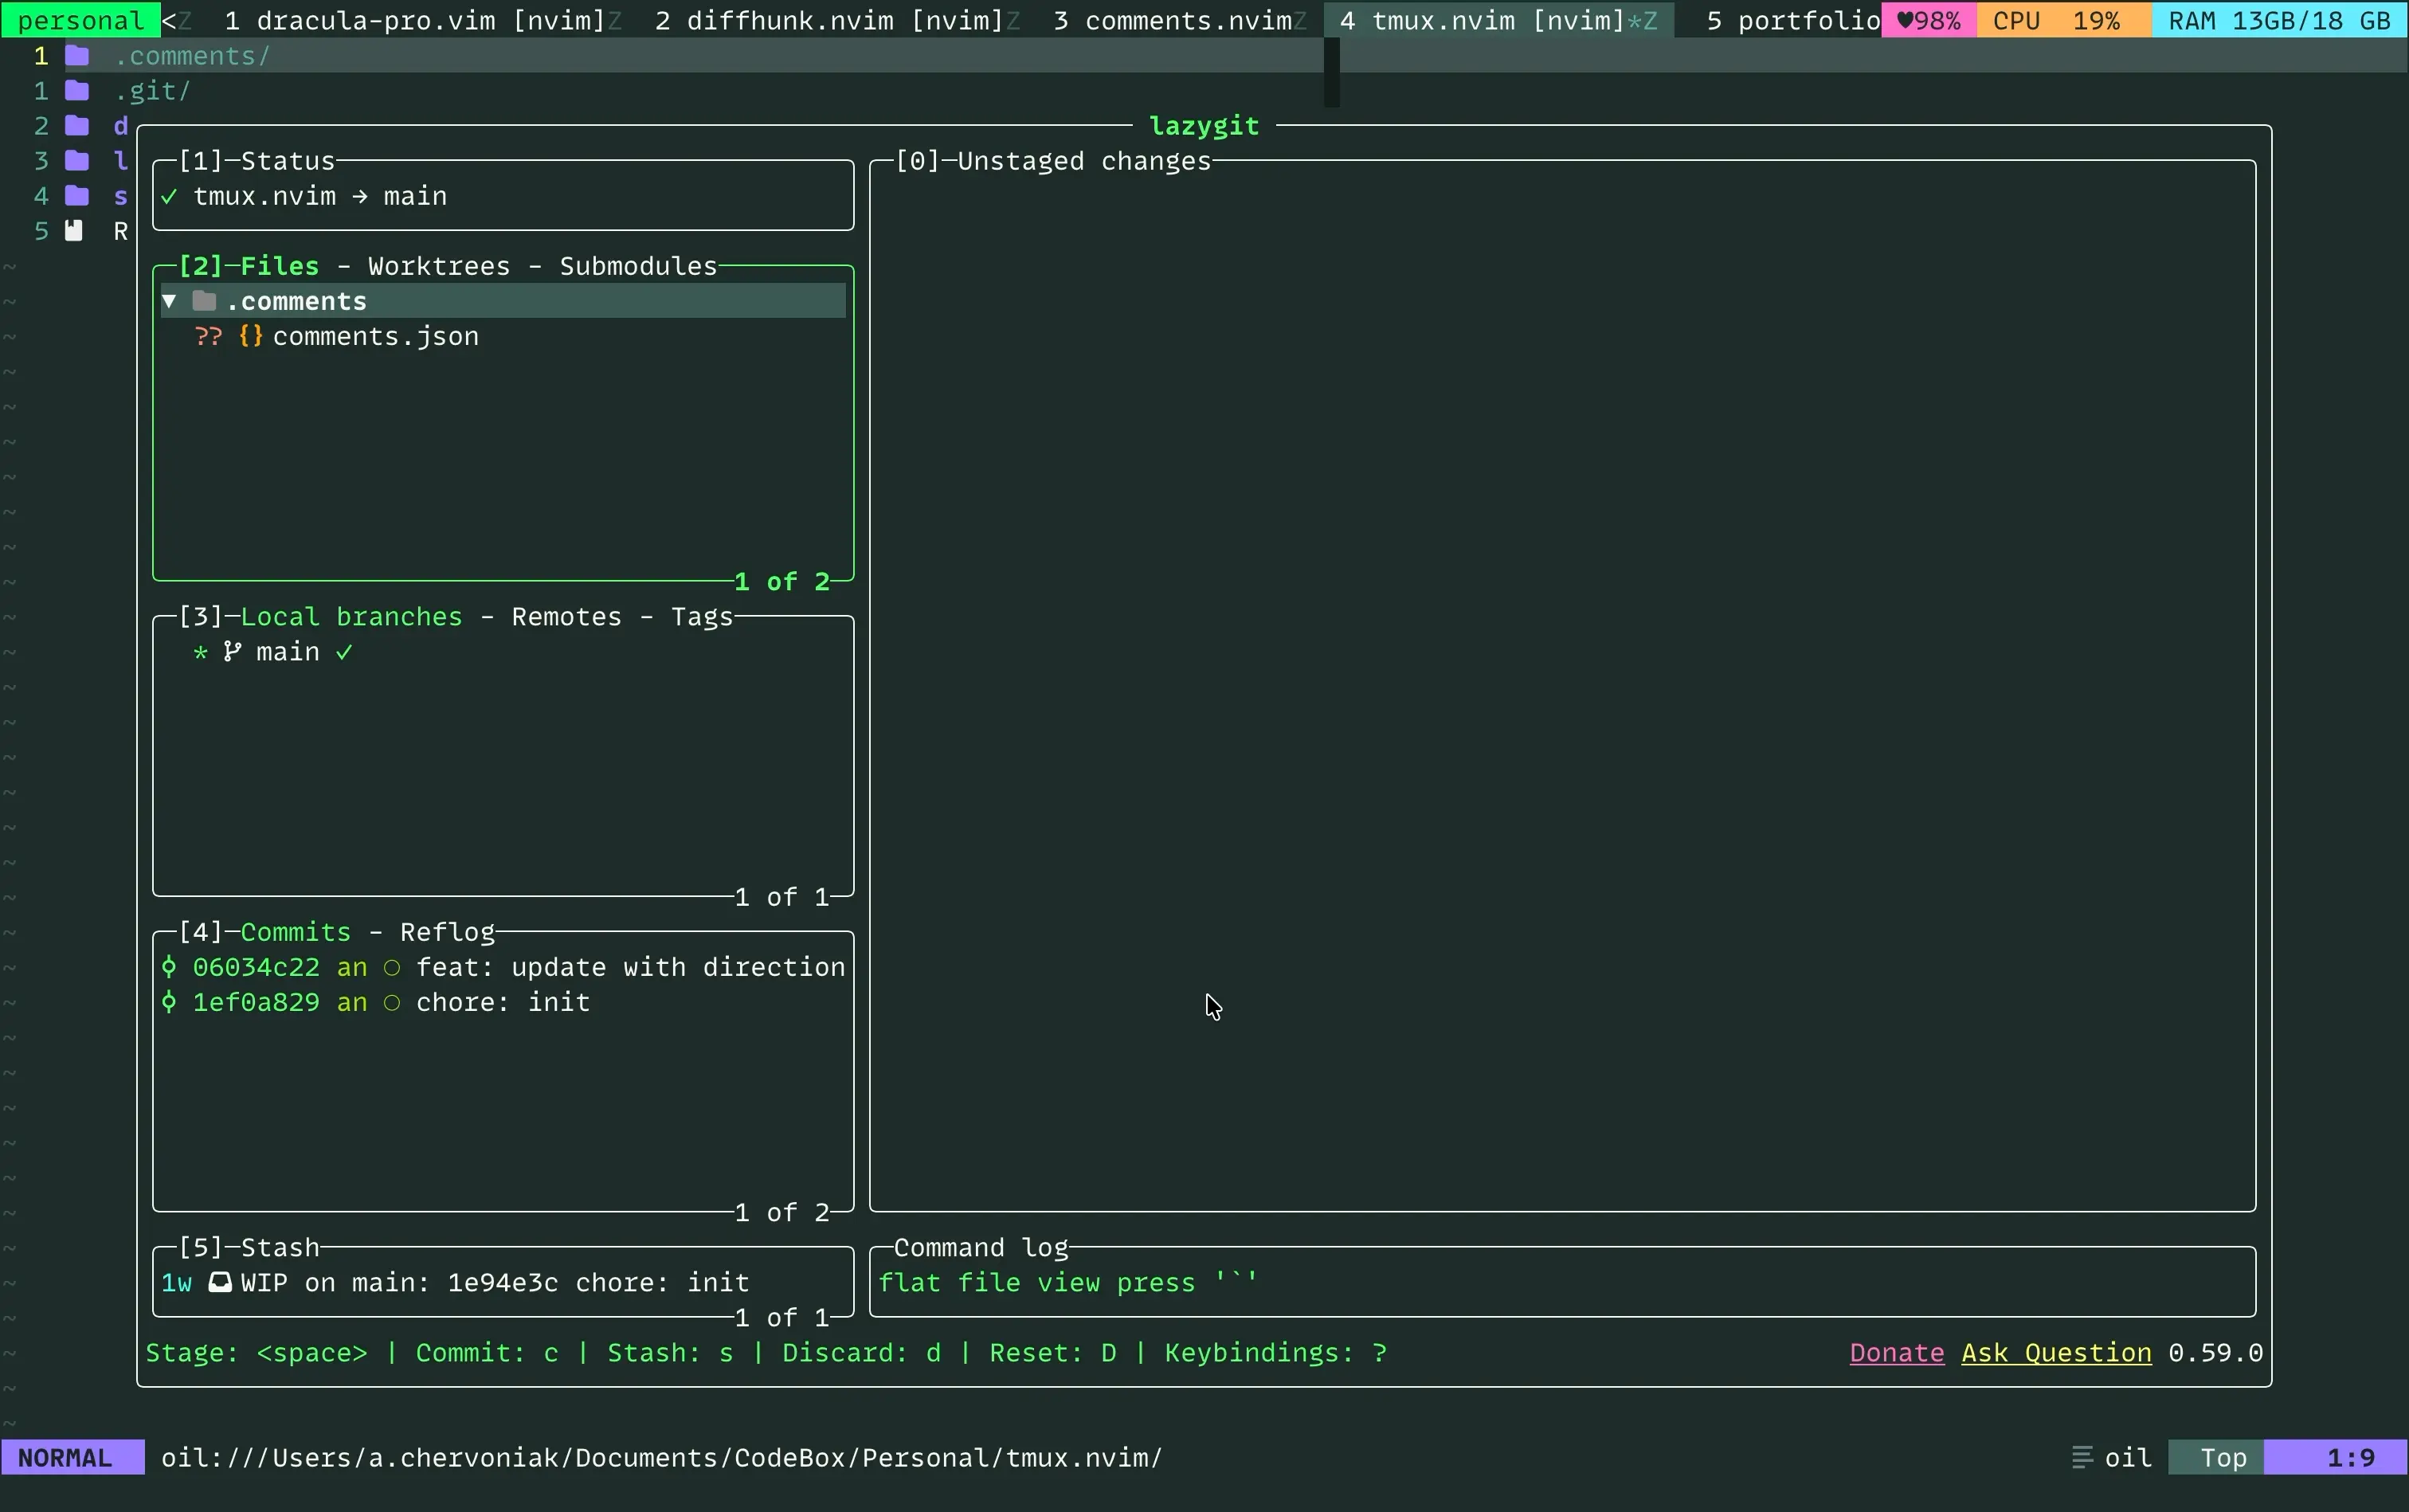Select the main branch row
The width and height of the screenshot is (2409, 1512).
point(503,652)
